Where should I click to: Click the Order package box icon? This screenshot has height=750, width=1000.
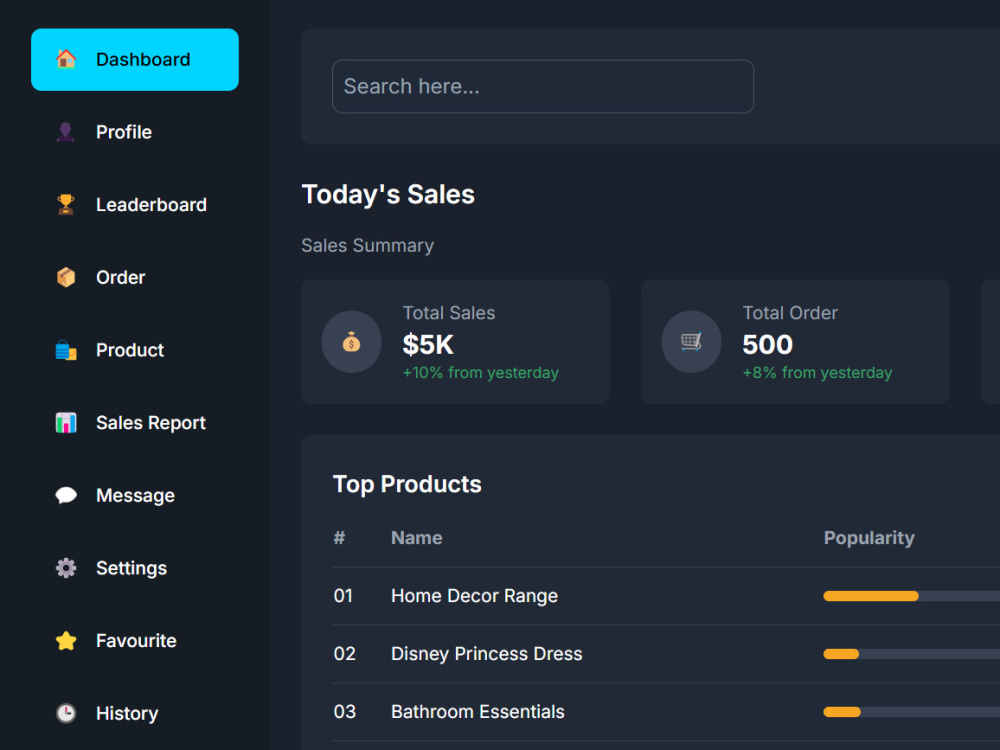click(66, 278)
